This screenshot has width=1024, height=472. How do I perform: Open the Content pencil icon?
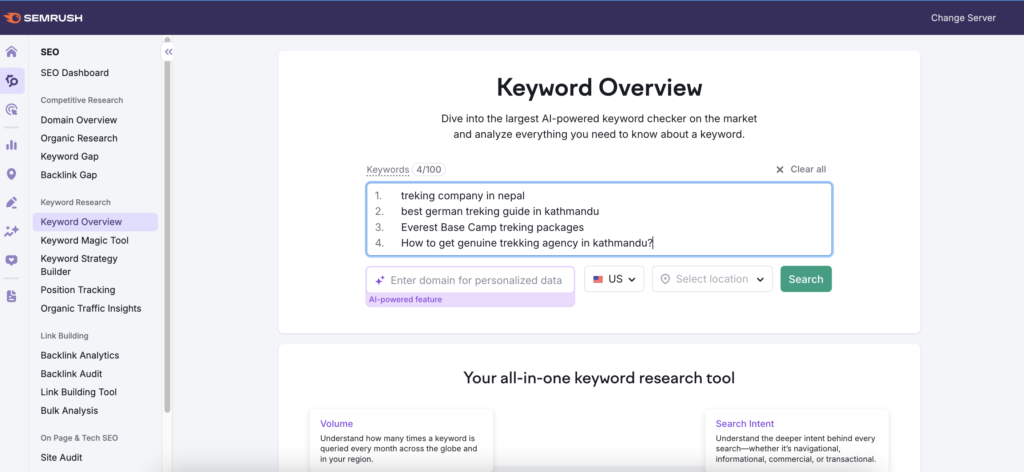[12, 202]
